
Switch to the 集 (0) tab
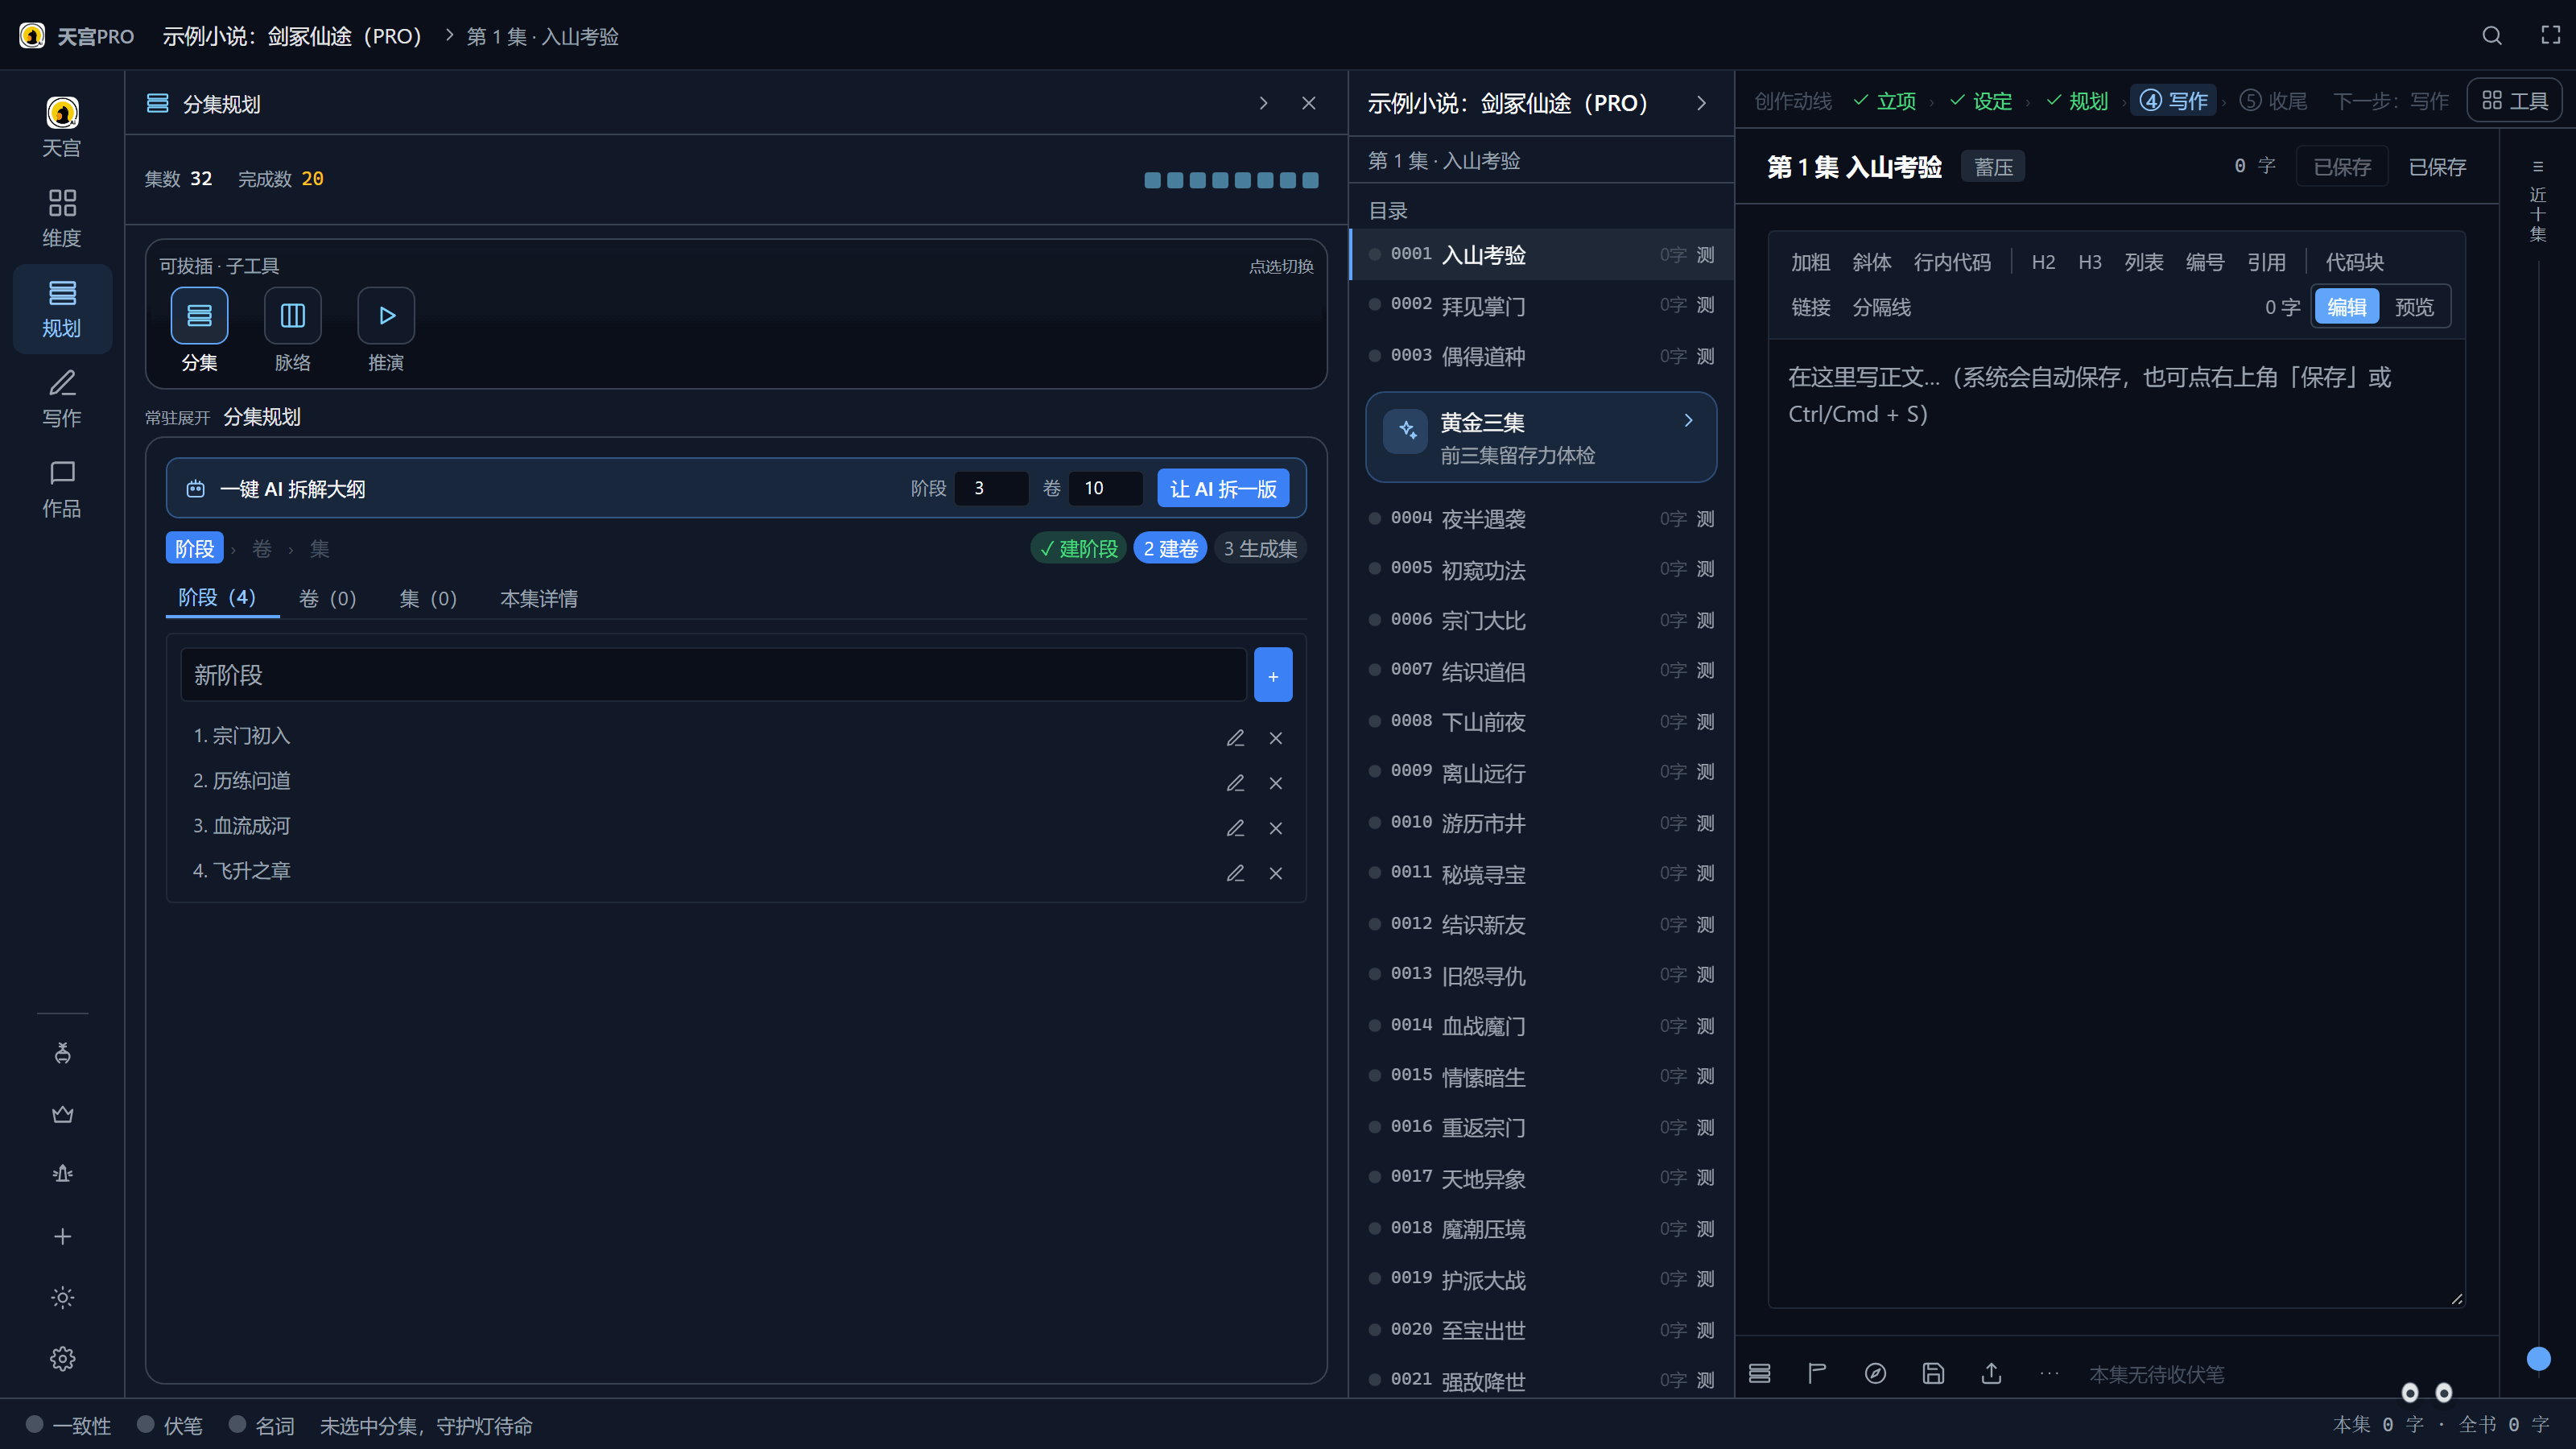coord(428,598)
